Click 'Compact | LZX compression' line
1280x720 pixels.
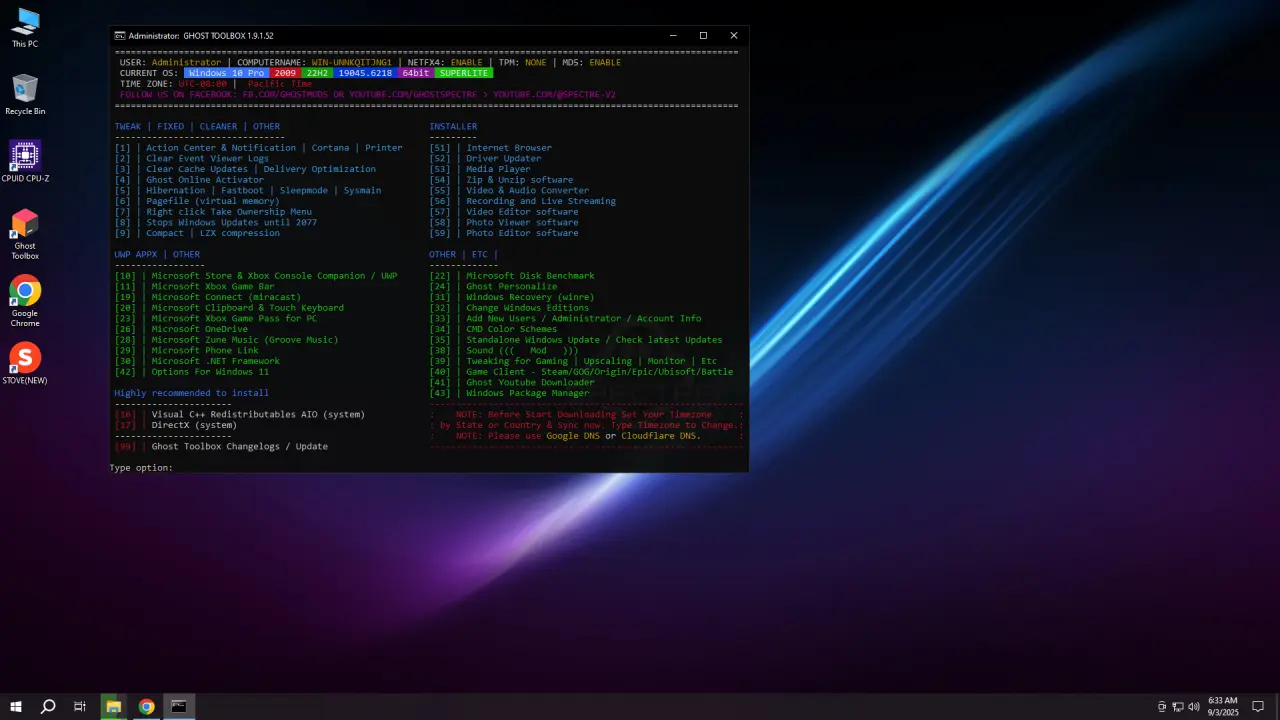click(x=197, y=233)
